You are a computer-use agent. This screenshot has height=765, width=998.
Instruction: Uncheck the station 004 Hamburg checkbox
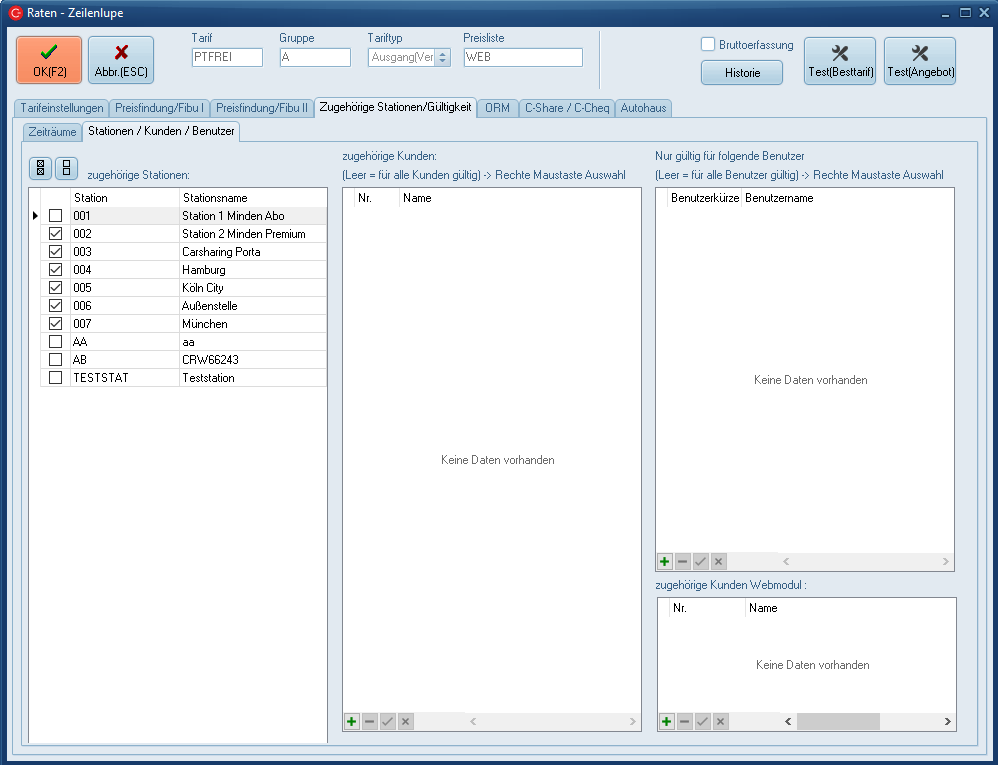tap(56, 270)
